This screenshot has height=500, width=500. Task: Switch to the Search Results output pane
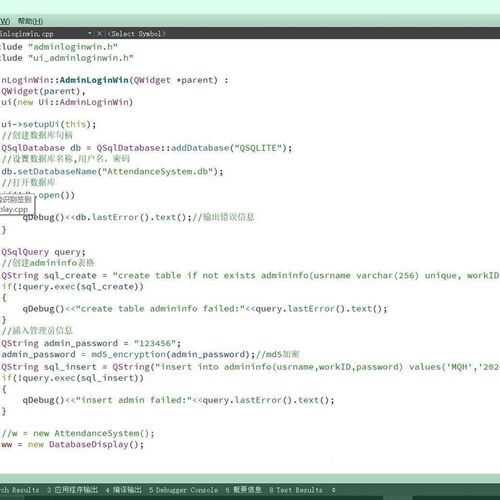(19, 490)
